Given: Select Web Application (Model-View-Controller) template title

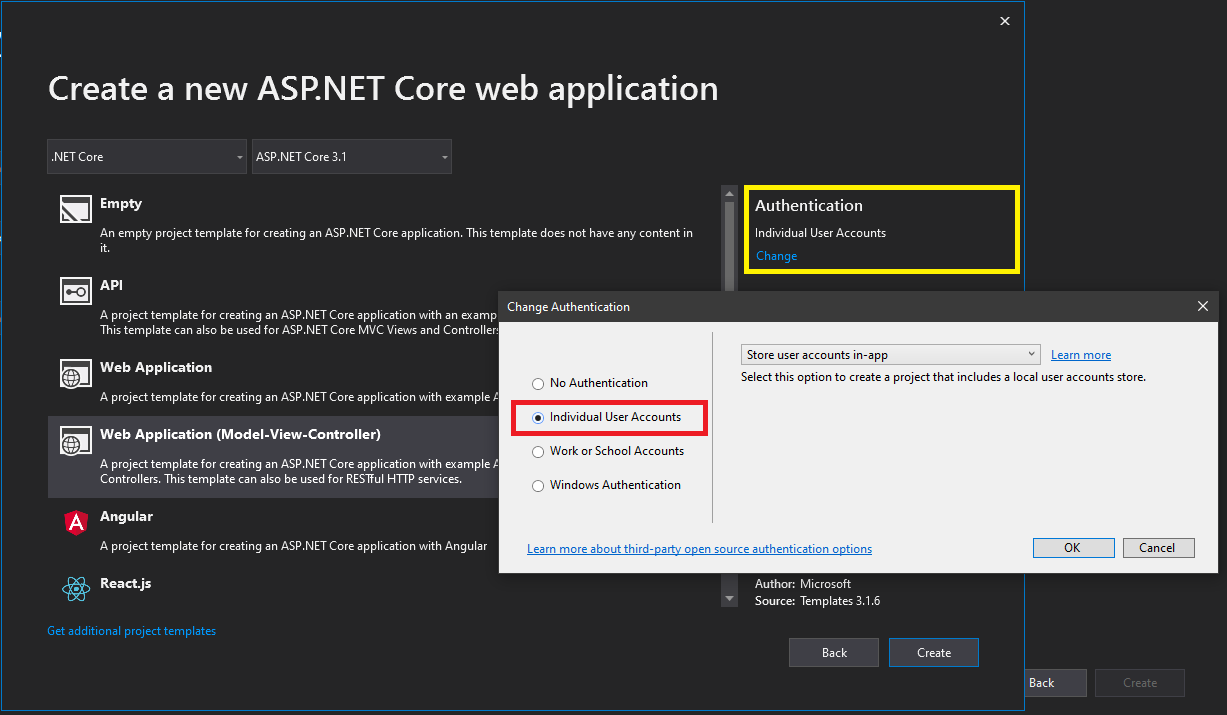Looking at the screenshot, I should 240,435.
